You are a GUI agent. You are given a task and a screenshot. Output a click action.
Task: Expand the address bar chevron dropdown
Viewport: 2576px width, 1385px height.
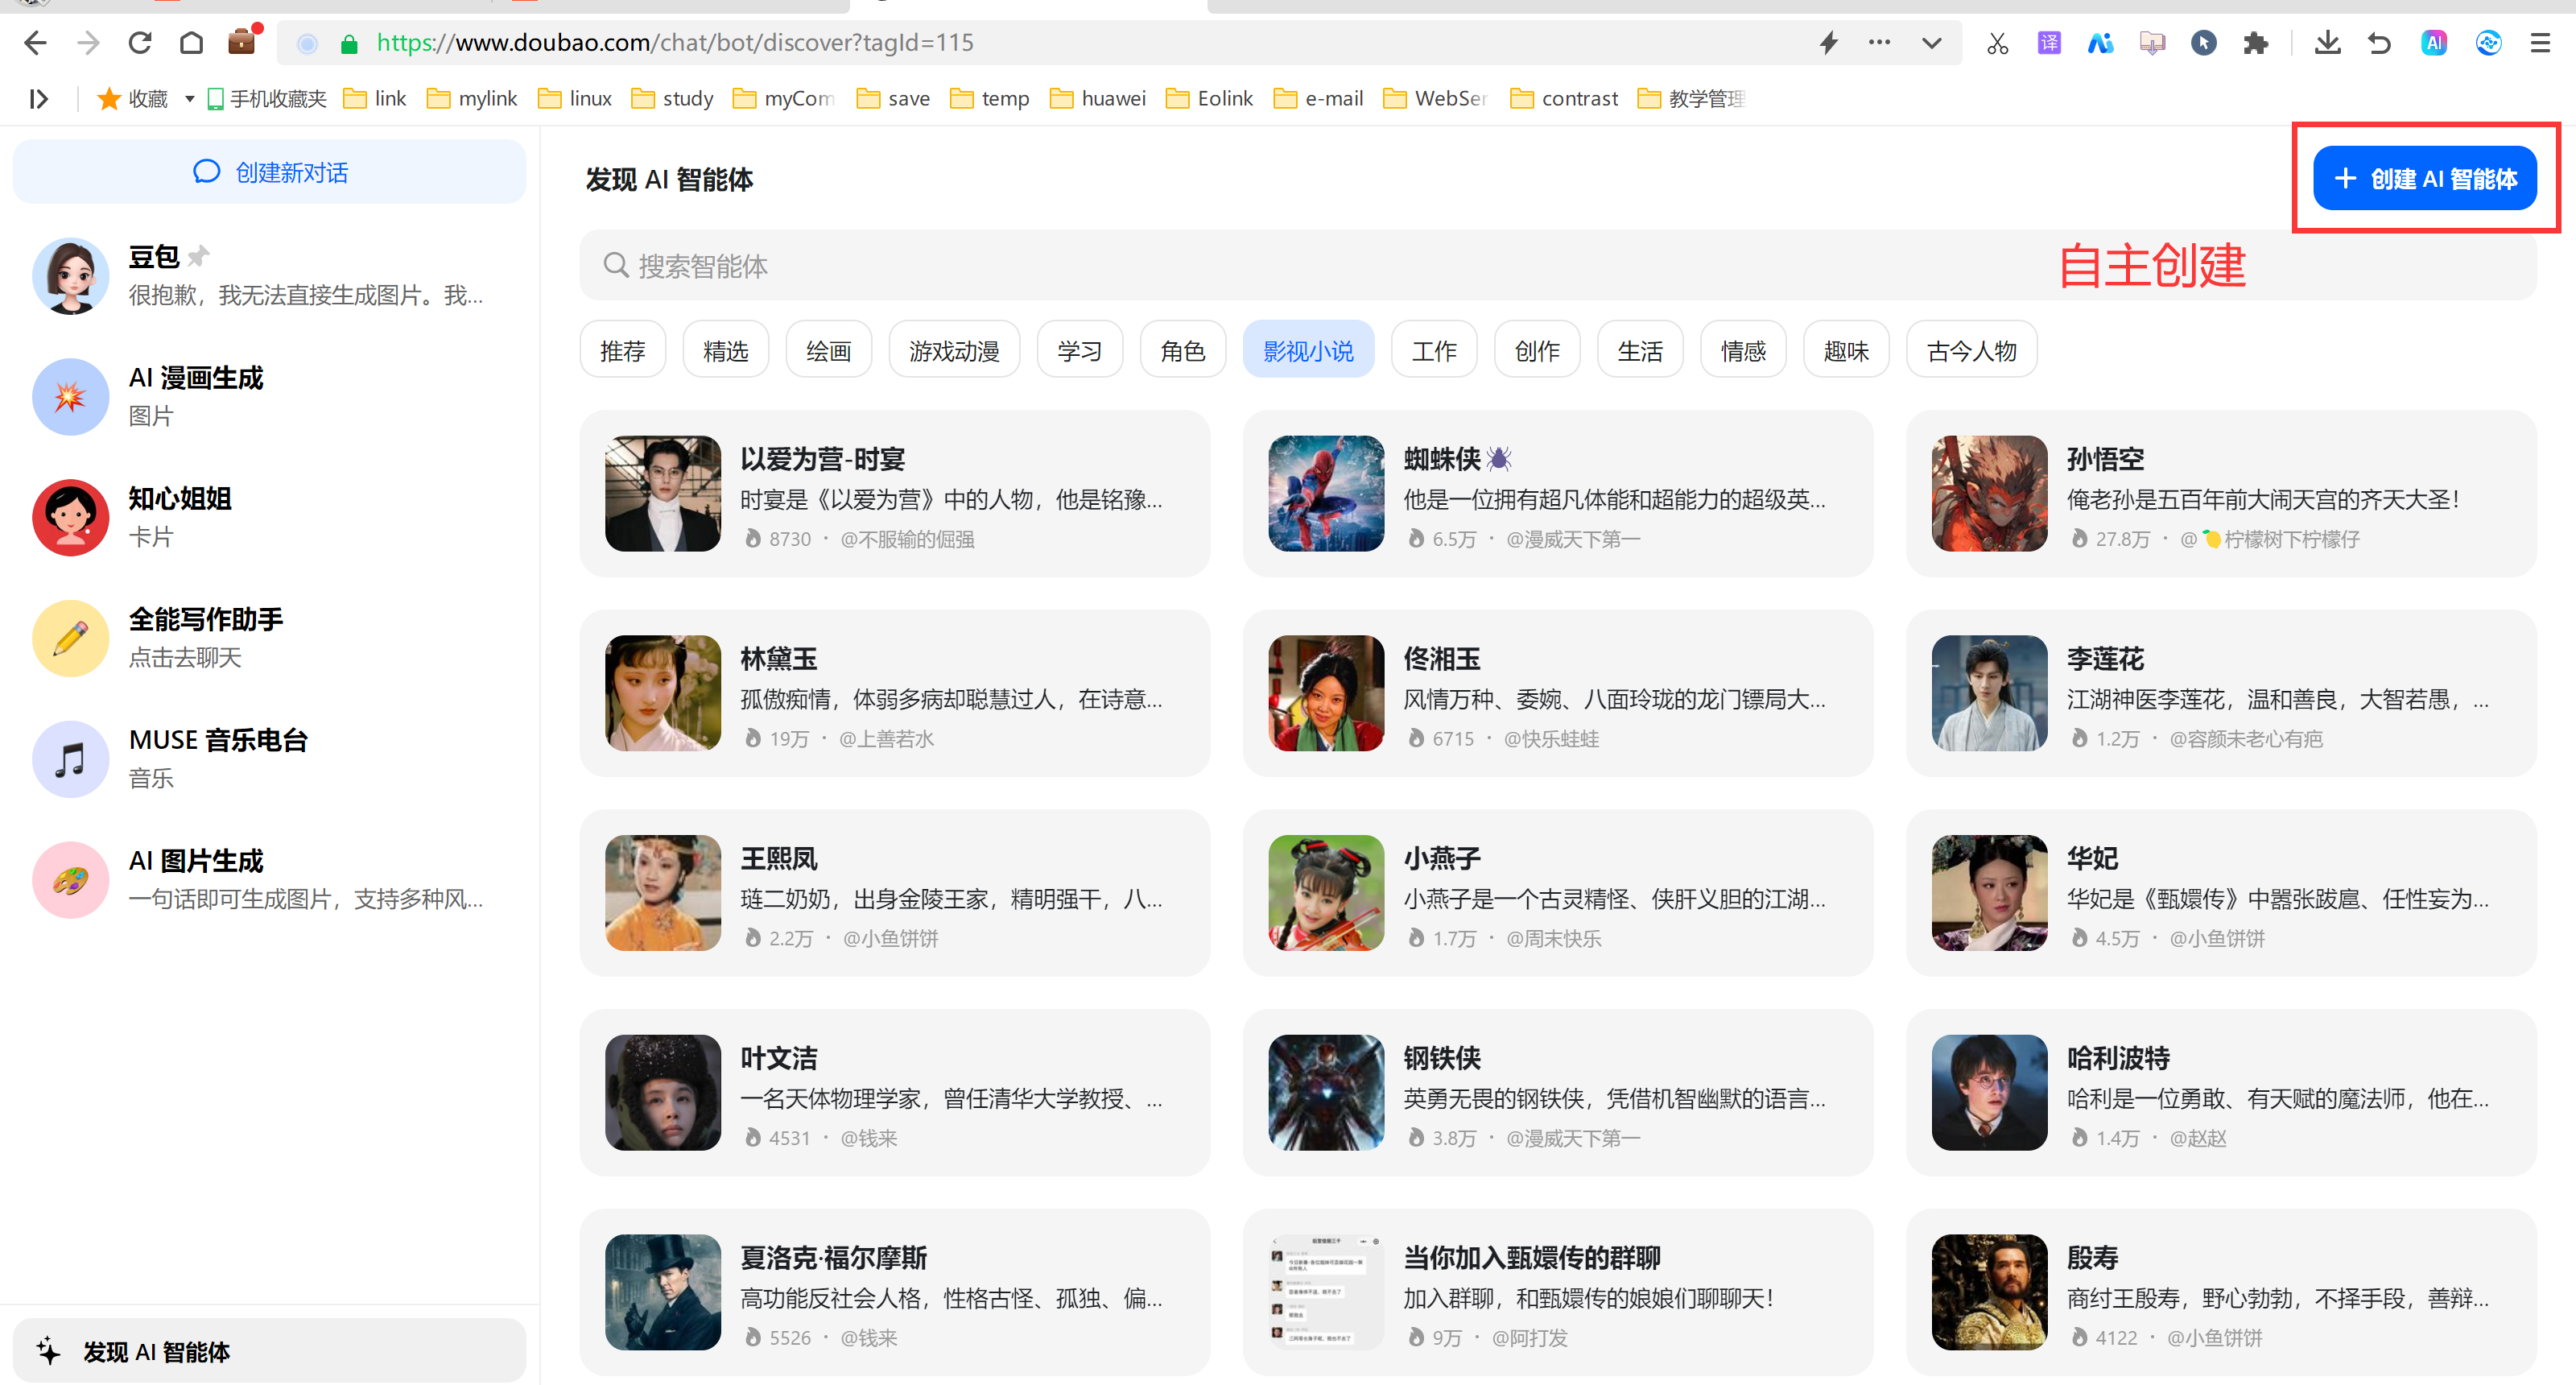click(x=1932, y=43)
